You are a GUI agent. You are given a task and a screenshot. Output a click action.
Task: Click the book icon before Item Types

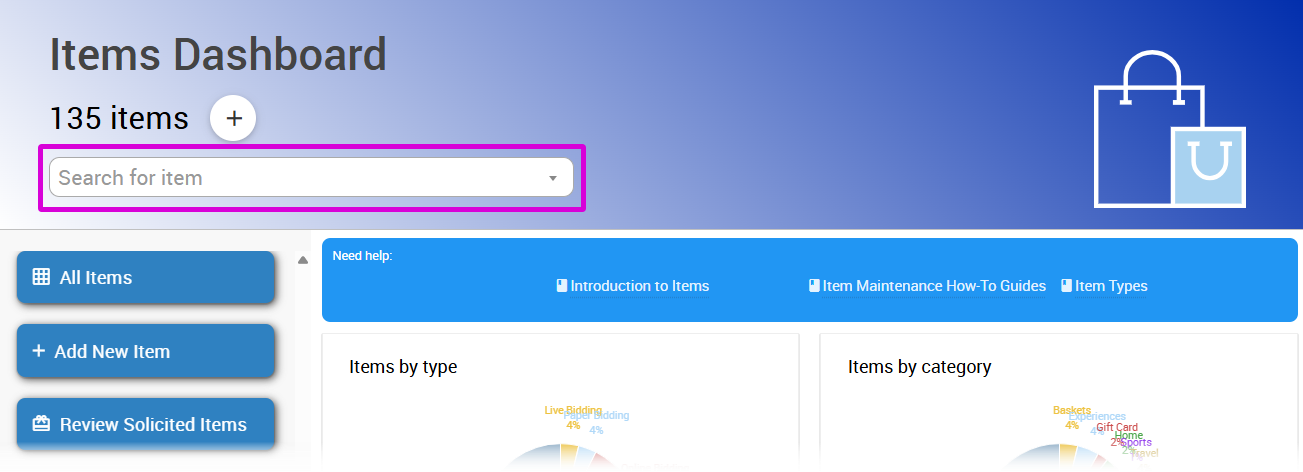point(1066,286)
